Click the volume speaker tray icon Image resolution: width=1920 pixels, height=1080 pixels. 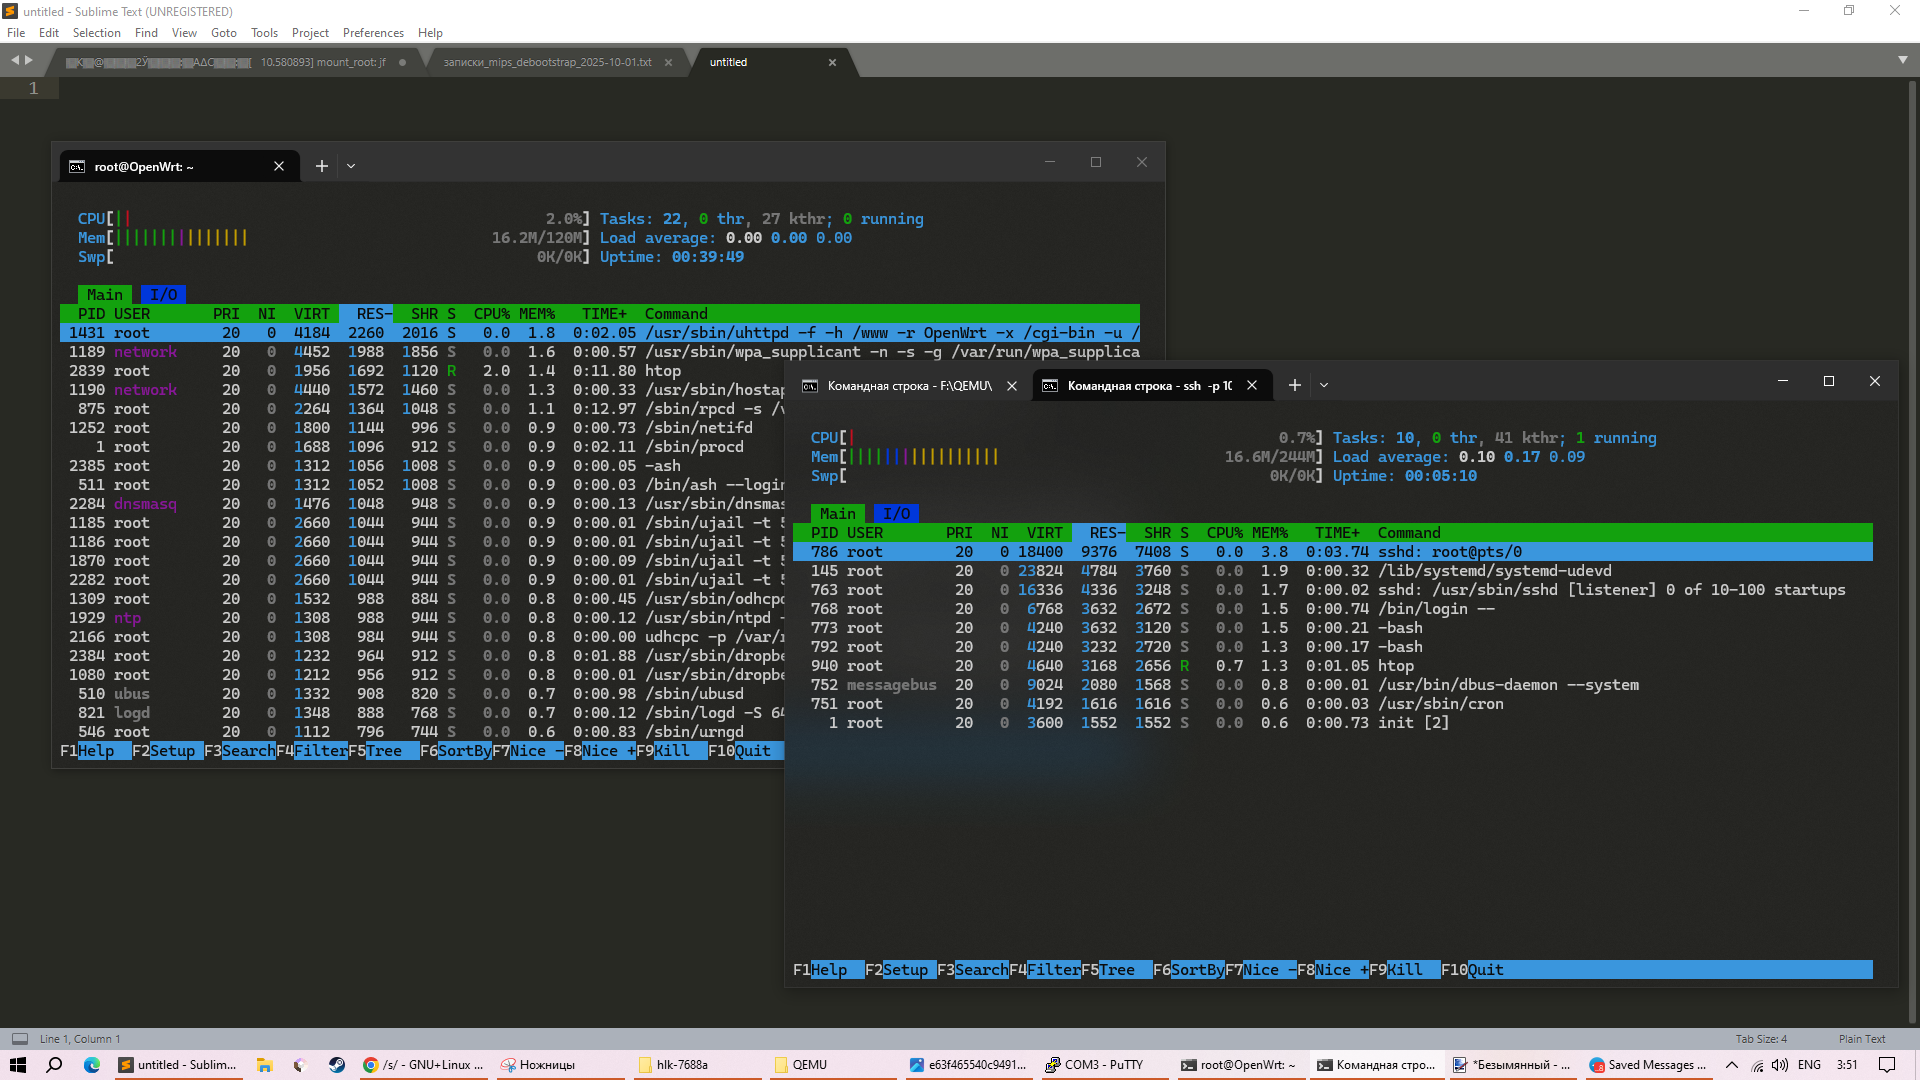[1780, 1065]
